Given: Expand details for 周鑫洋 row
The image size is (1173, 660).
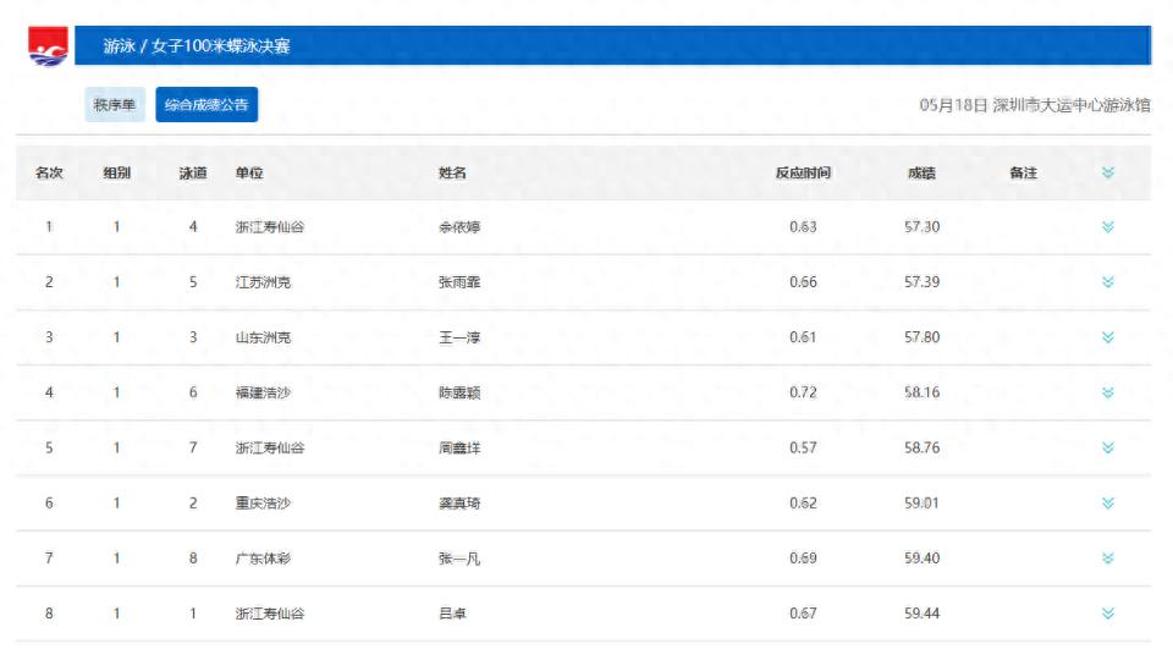Looking at the screenshot, I should [x=1108, y=447].
